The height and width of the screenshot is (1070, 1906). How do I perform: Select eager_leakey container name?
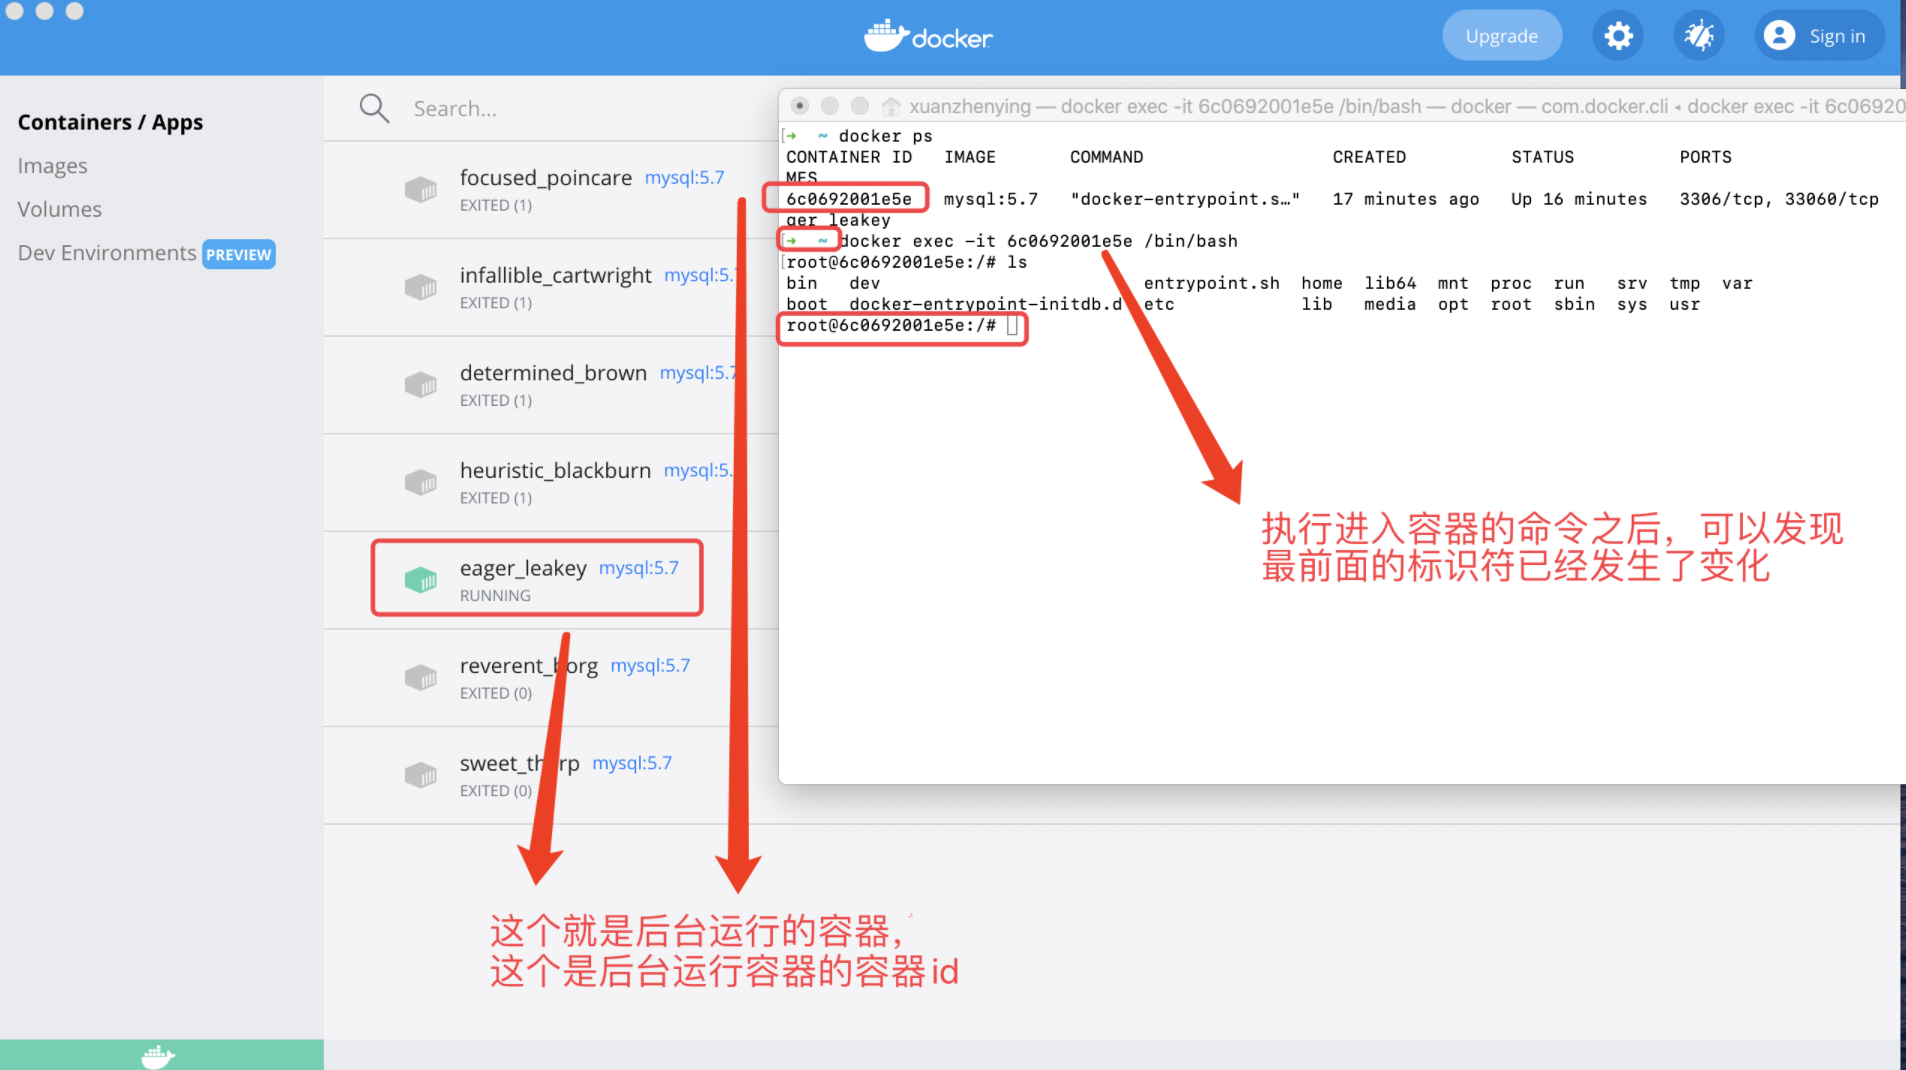(523, 568)
